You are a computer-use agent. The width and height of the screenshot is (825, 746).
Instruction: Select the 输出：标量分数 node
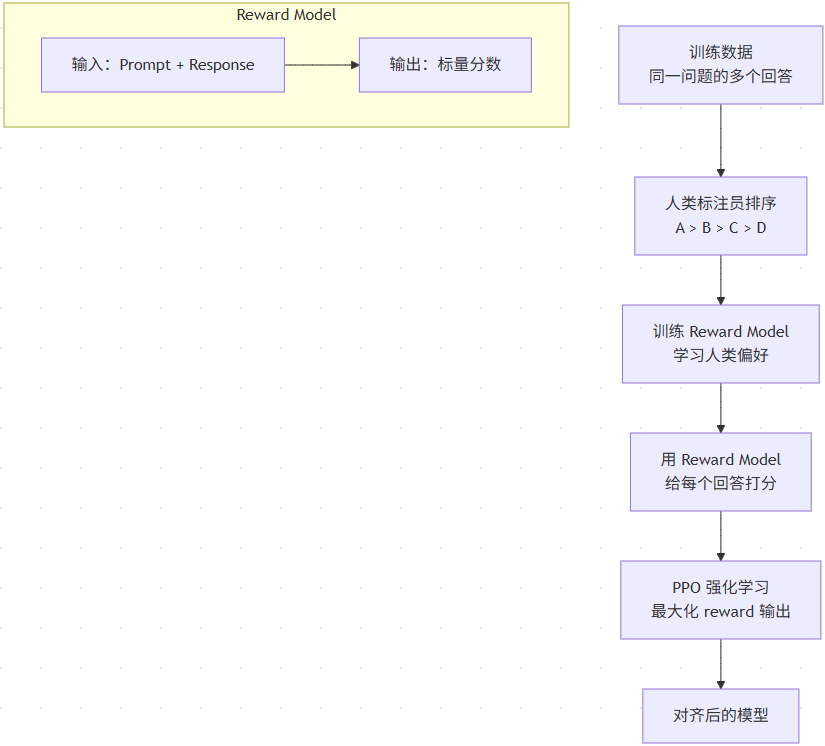pyautogui.click(x=445, y=65)
